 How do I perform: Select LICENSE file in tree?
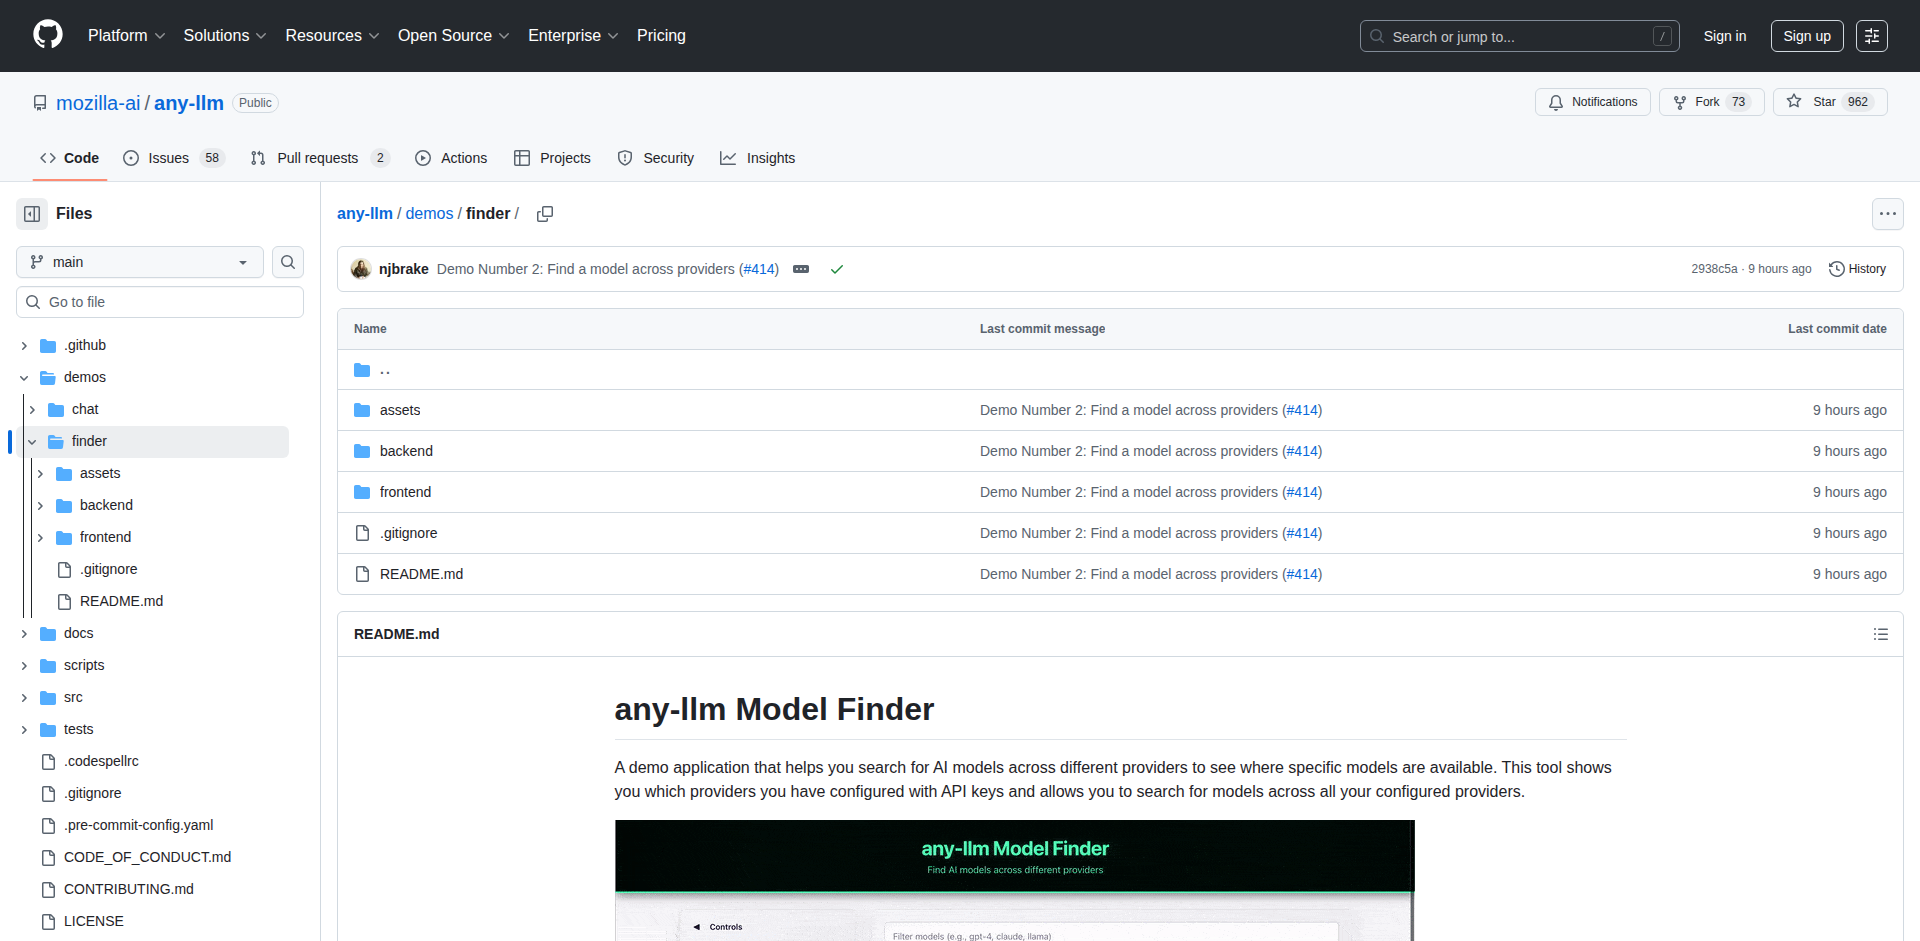pos(94,921)
